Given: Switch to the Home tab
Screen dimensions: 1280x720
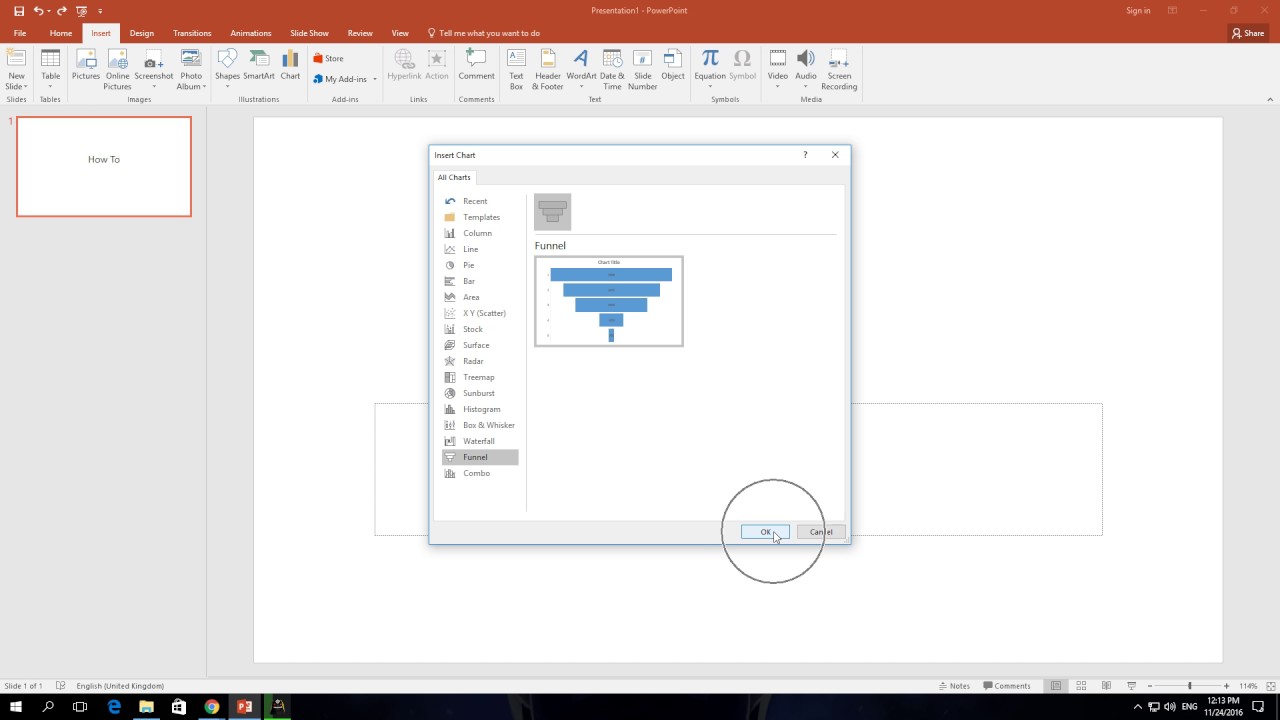Looking at the screenshot, I should pyautogui.click(x=61, y=33).
